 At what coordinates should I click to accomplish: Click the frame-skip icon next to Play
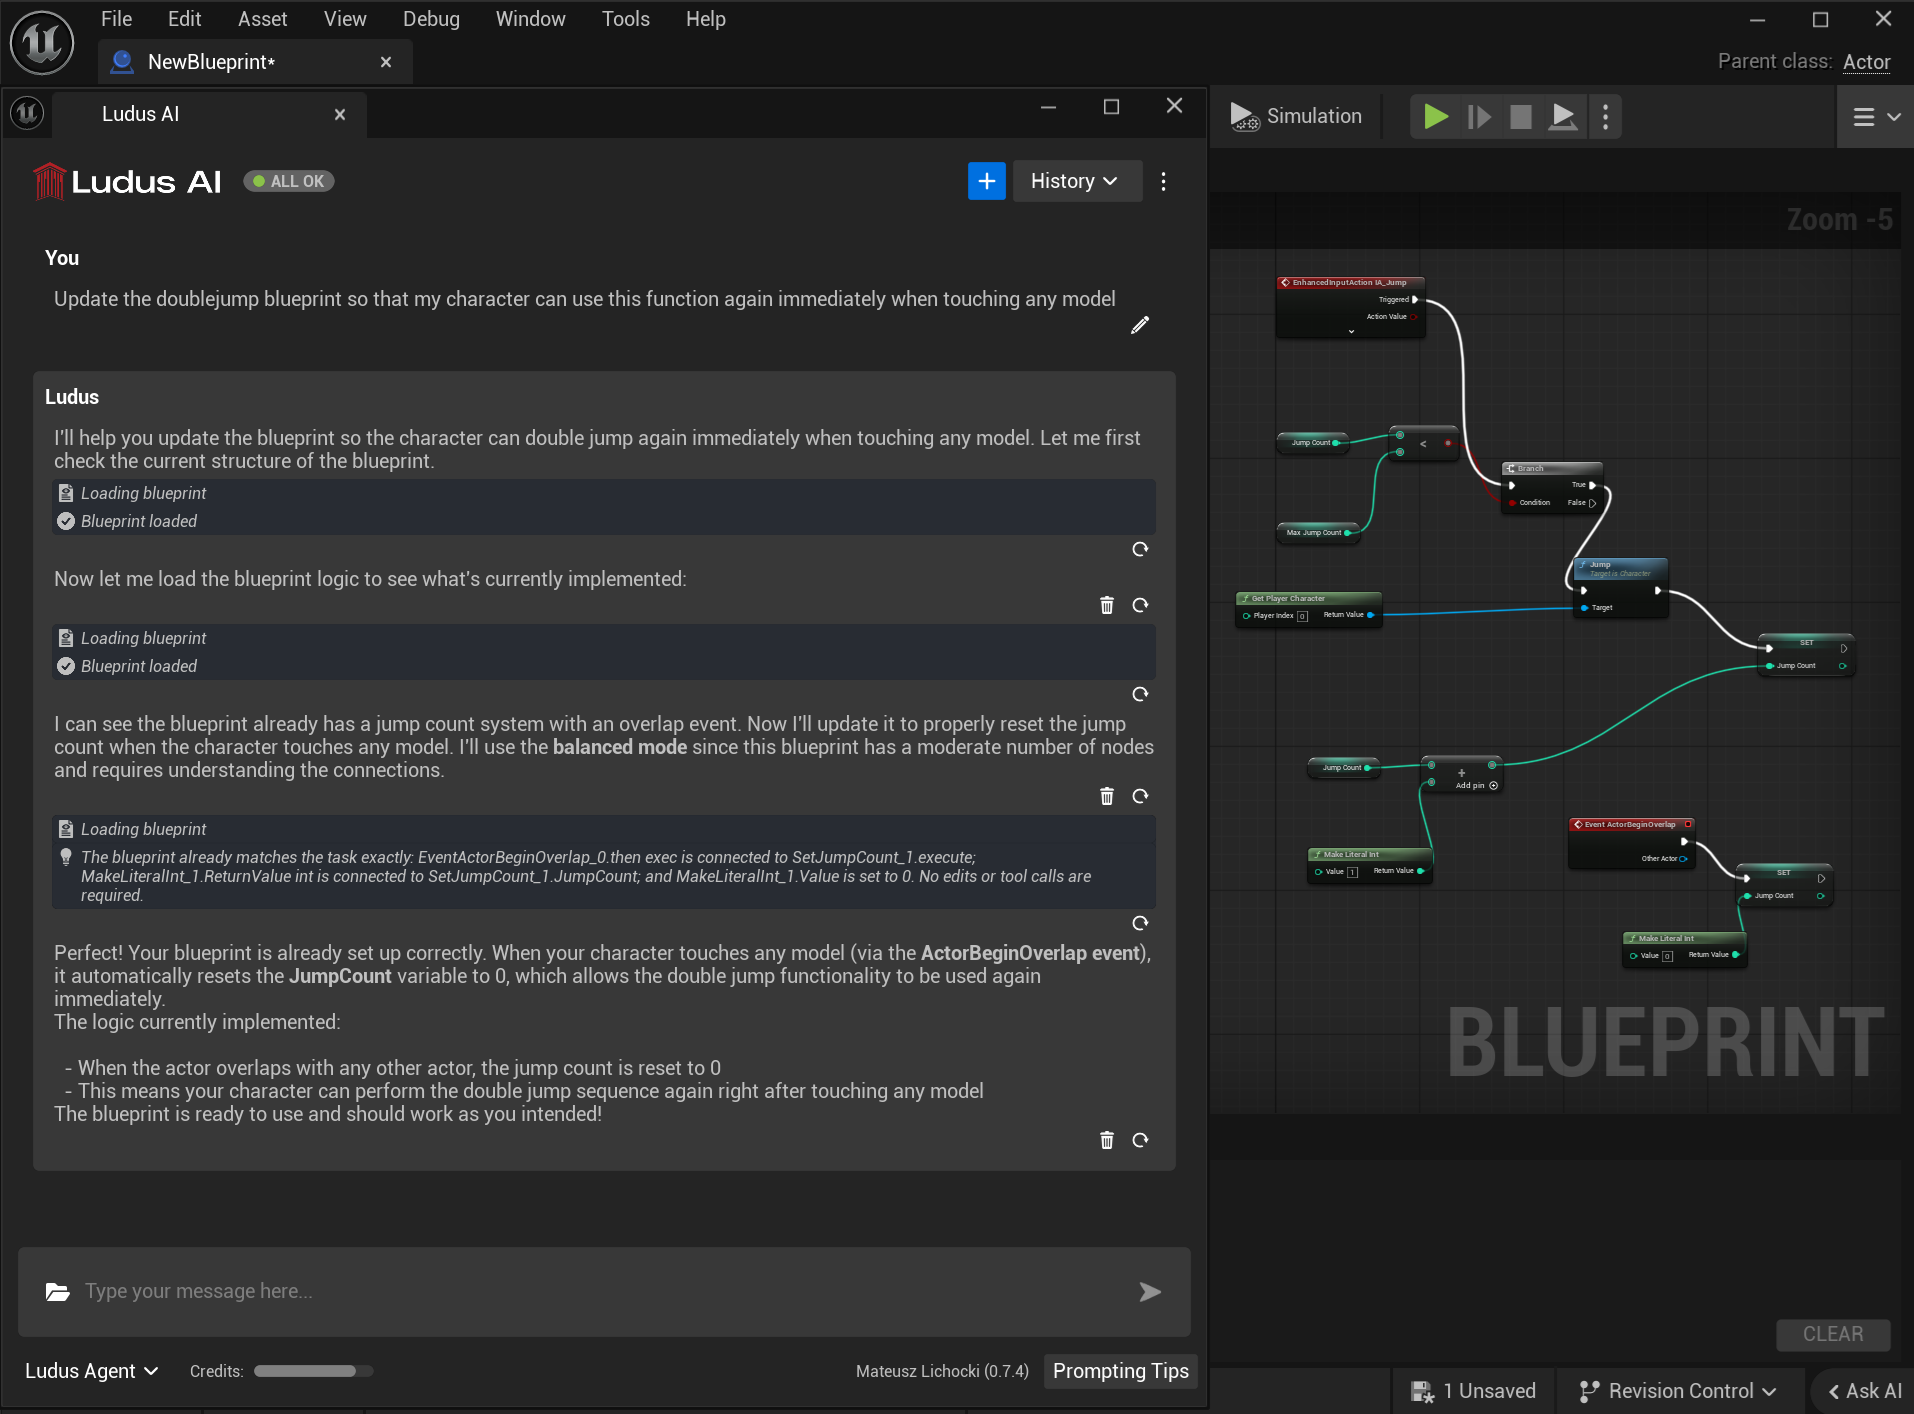click(1479, 116)
